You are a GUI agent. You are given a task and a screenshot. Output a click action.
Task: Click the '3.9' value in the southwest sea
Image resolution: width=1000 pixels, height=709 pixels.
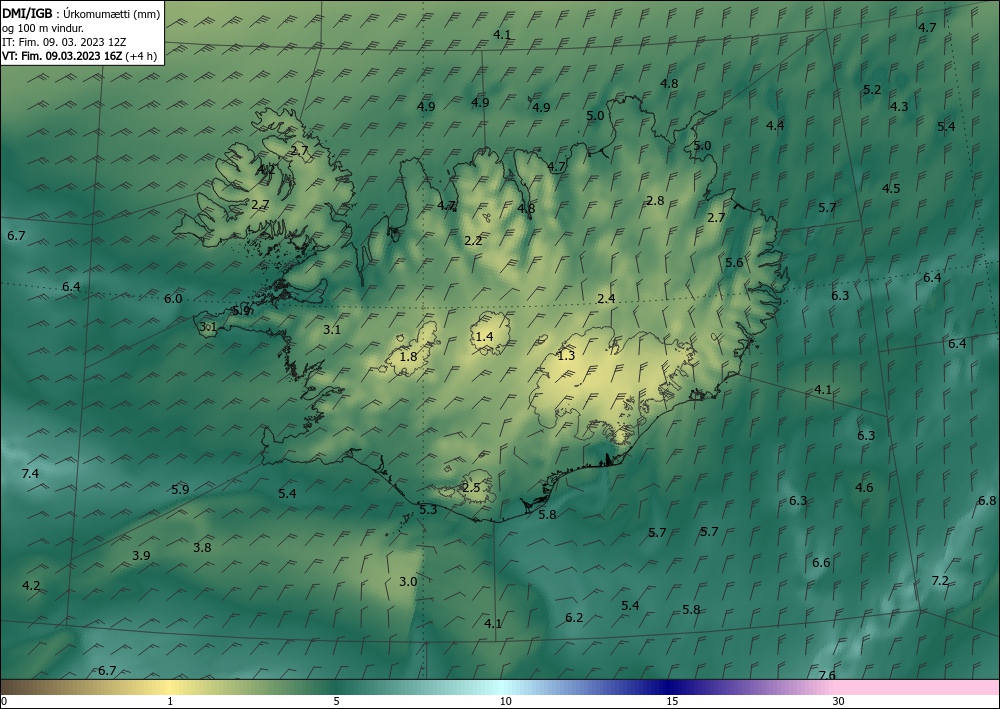point(141,555)
